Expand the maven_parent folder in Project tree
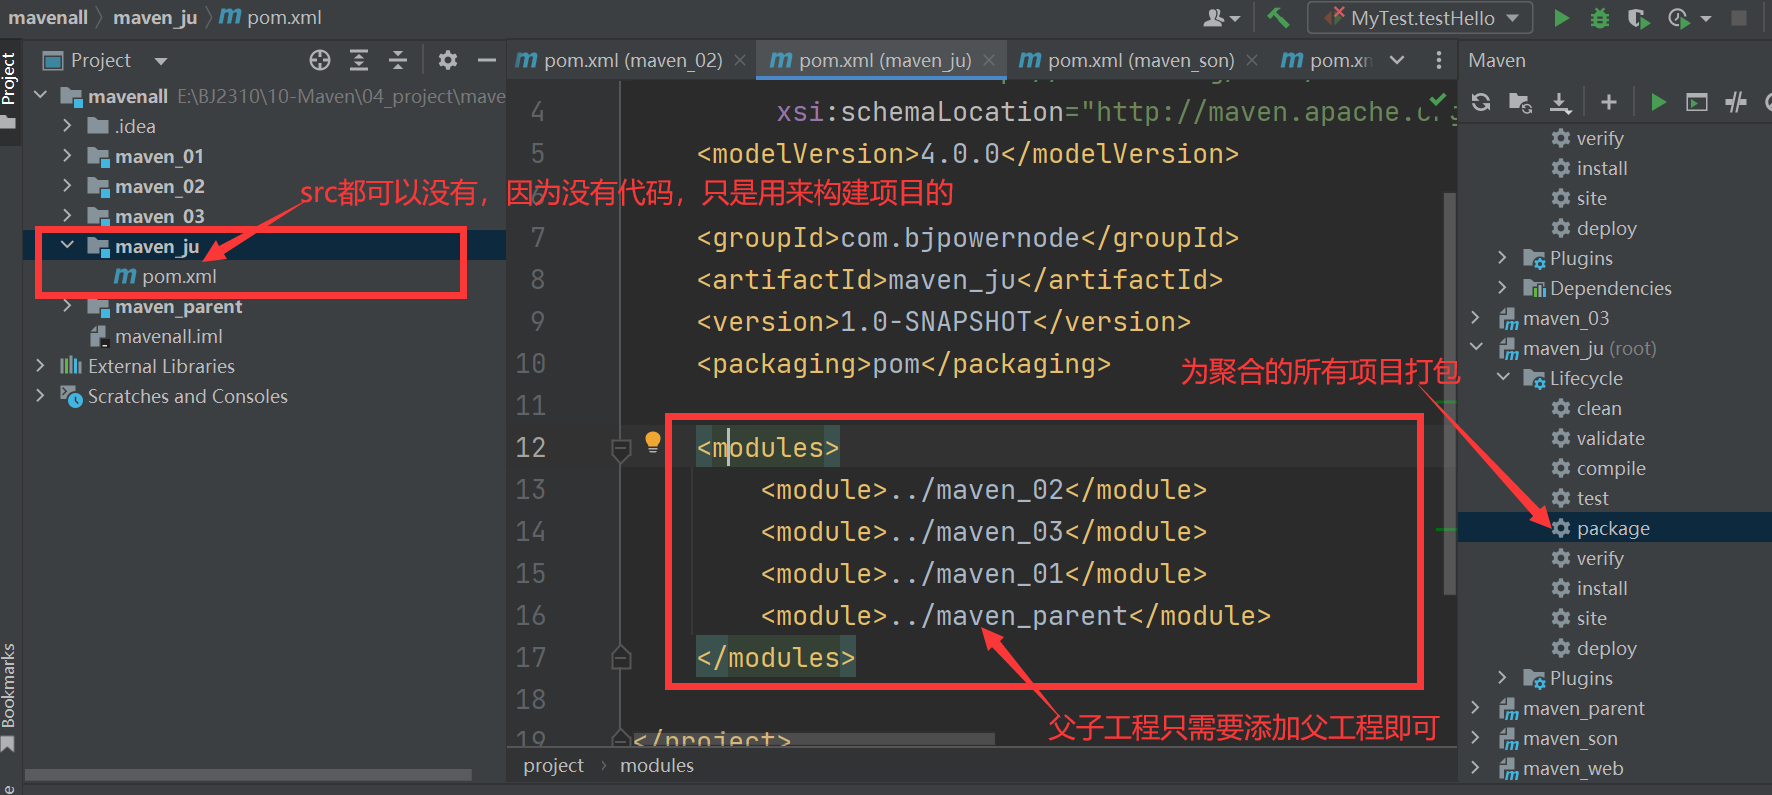Screen dimensions: 1772x795 [x=67, y=305]
